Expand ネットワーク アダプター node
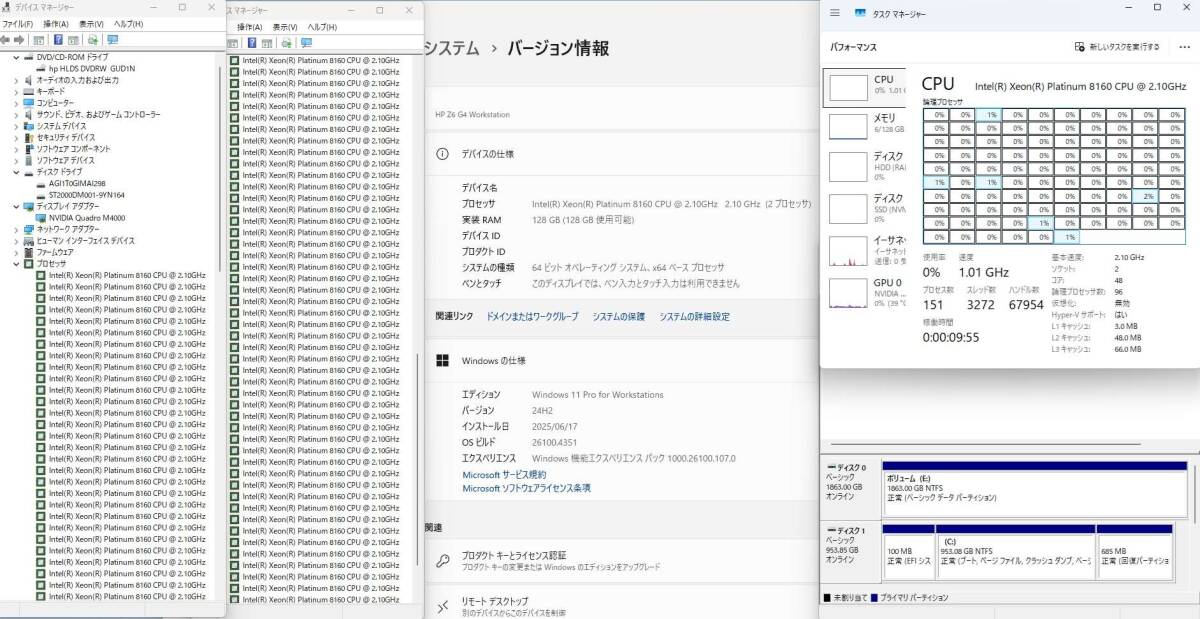Screen dimensions: 1200x619 (15, 229)
